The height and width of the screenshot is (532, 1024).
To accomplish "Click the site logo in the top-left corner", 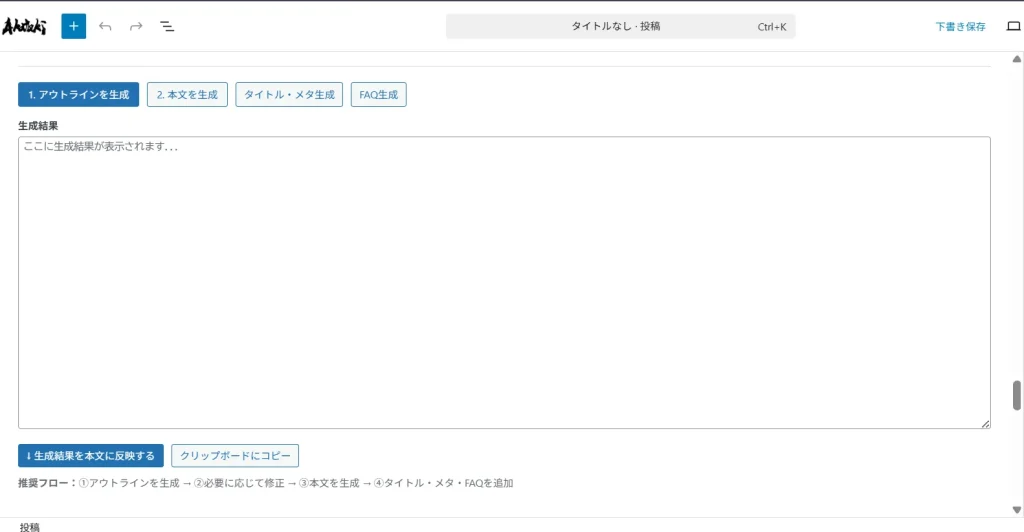I will point(25,26).
